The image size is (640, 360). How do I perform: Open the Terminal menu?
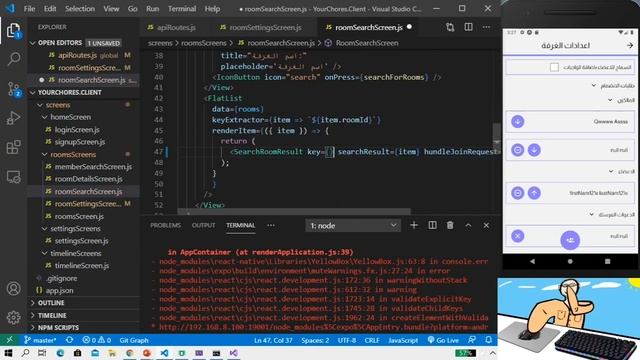click(x=182, y=9)
